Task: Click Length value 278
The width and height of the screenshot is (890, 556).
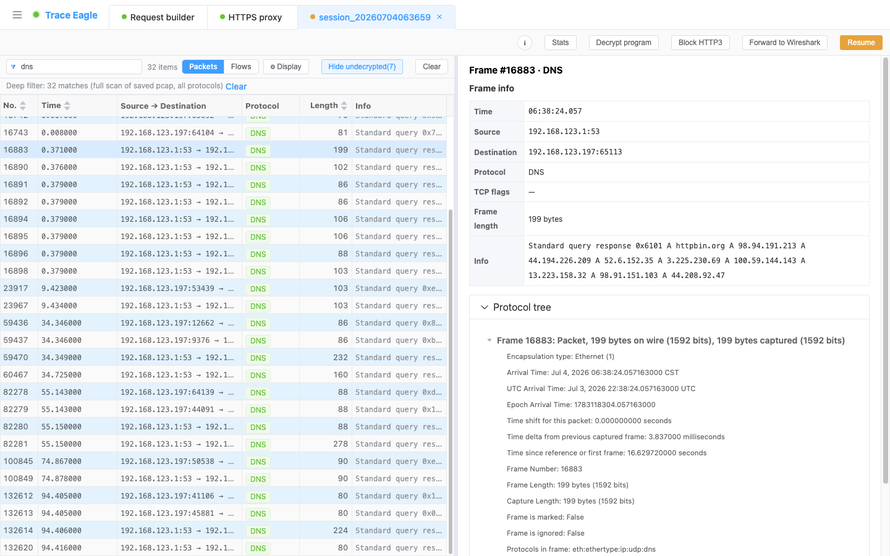Action: pos(341,444)
